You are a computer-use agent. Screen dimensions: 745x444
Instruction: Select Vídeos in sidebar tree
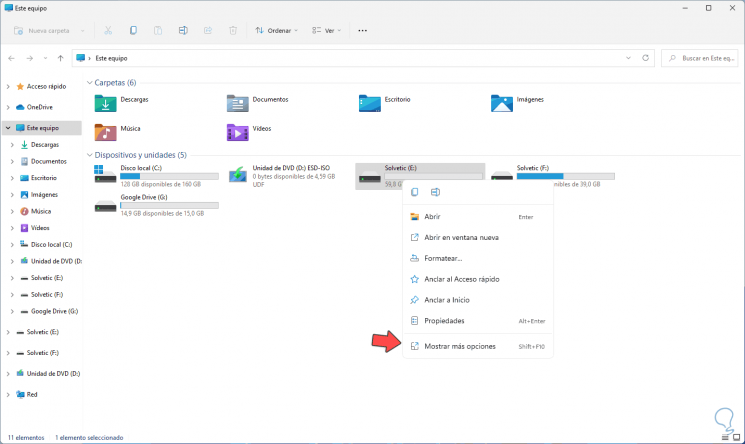click(x=40, y=228)
